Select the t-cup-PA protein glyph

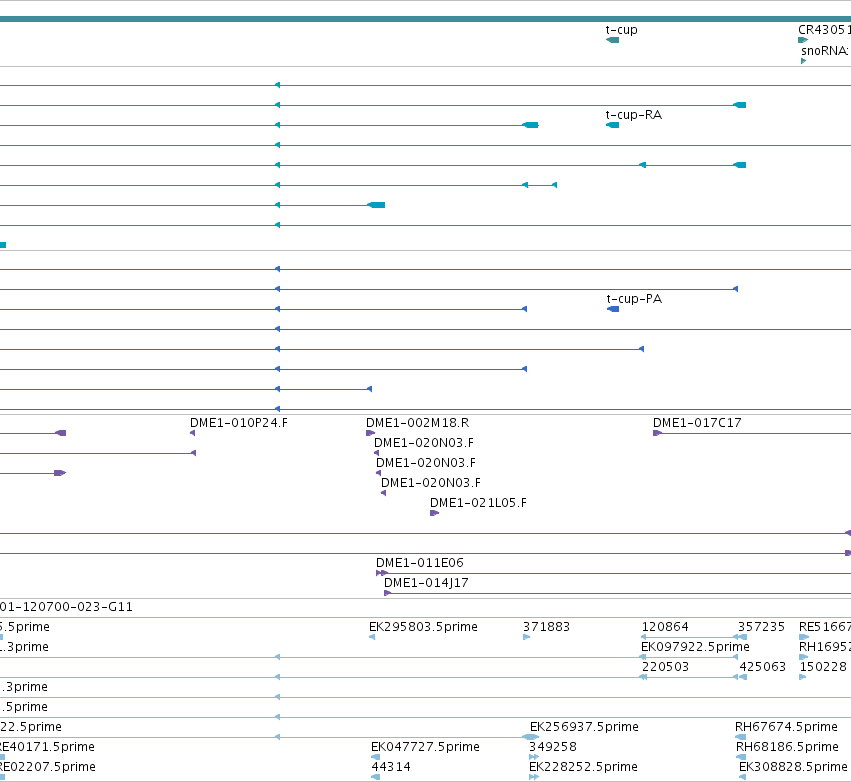point(613,309)
